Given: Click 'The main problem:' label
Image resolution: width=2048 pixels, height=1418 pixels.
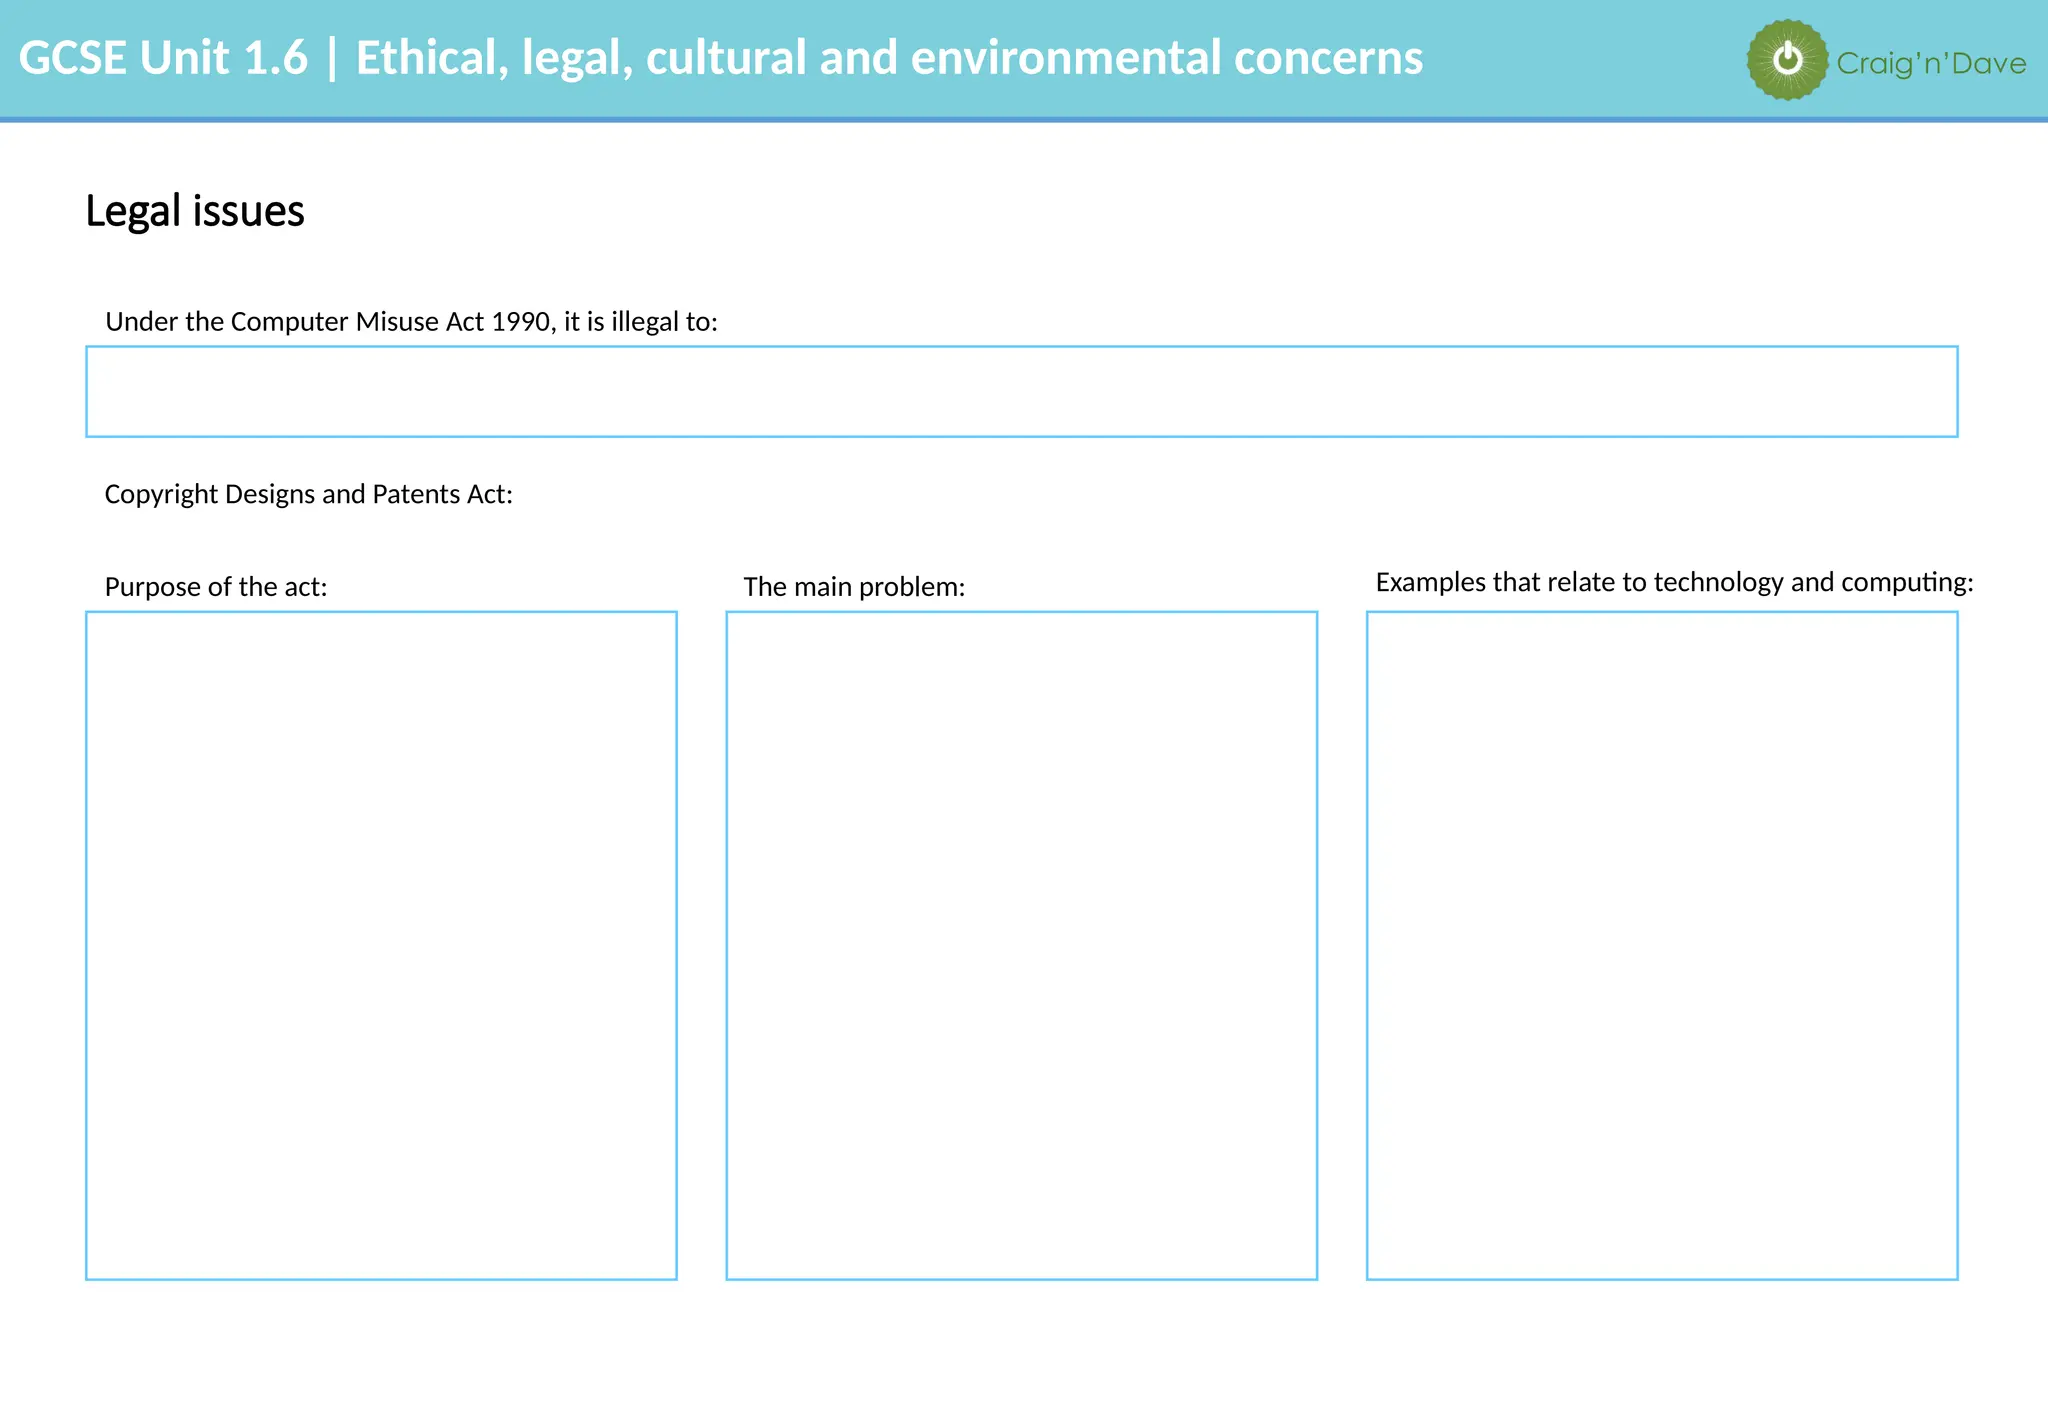Looking at the screenshot, I should click(x=854, y=587).
